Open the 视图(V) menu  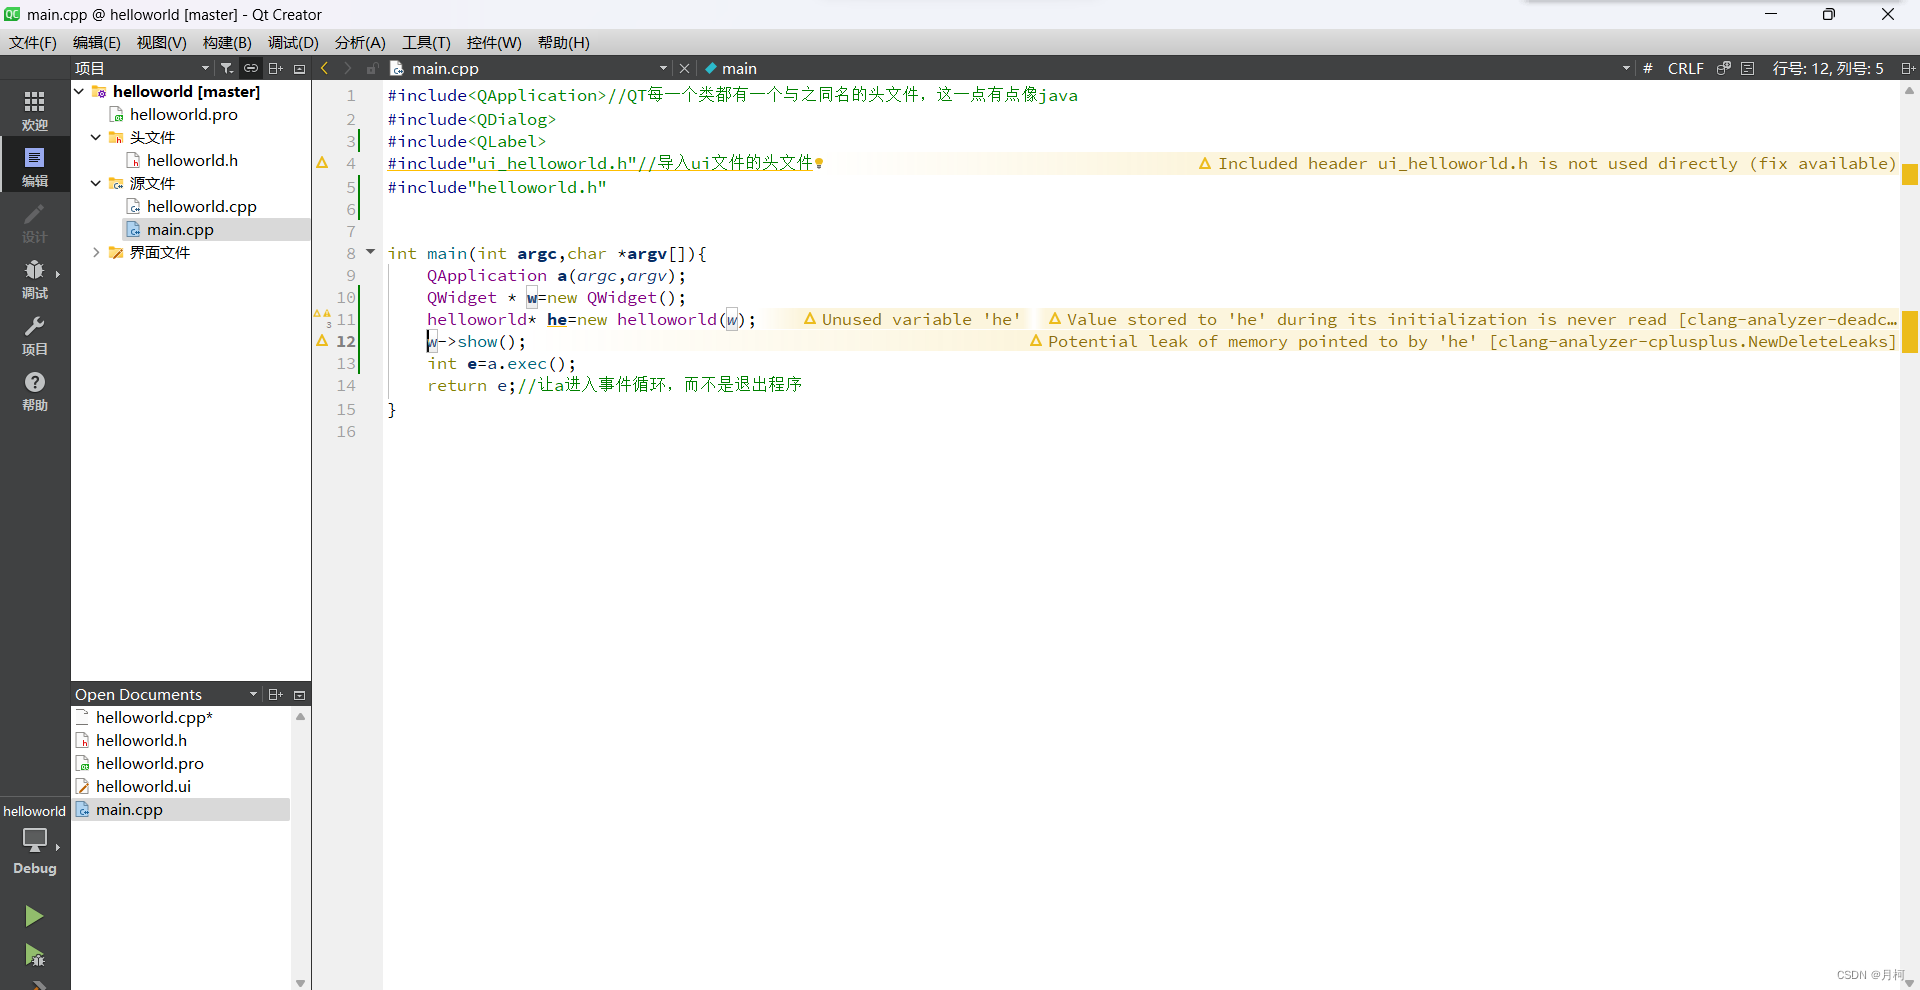pos(162,43)
